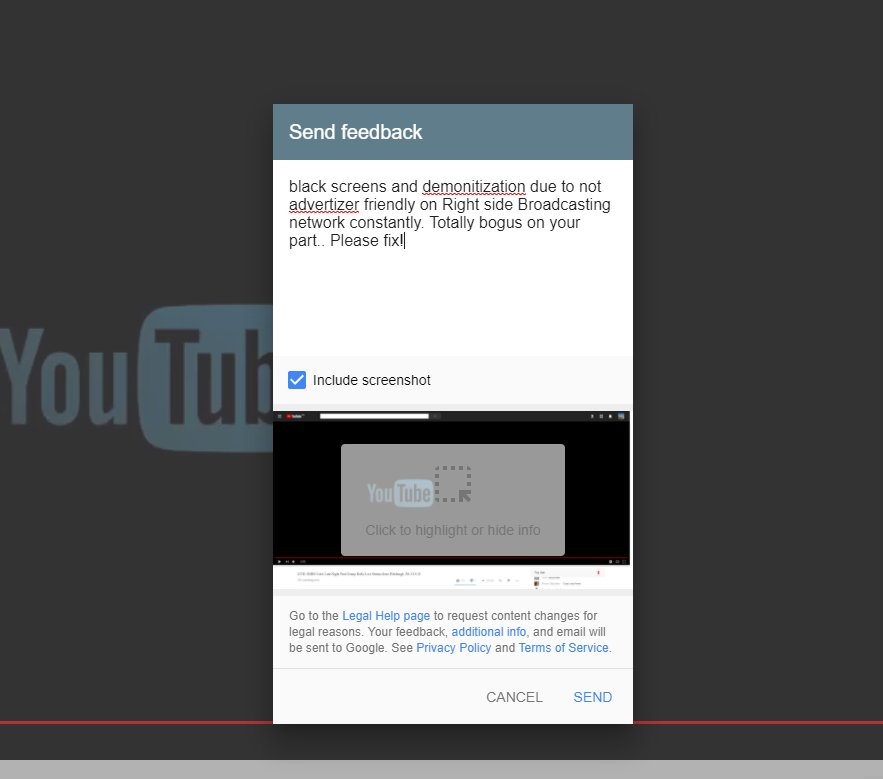Click the screenshot preview to highlight info
Viewport: 883px width, 779px height.
(x=452, y=500)
